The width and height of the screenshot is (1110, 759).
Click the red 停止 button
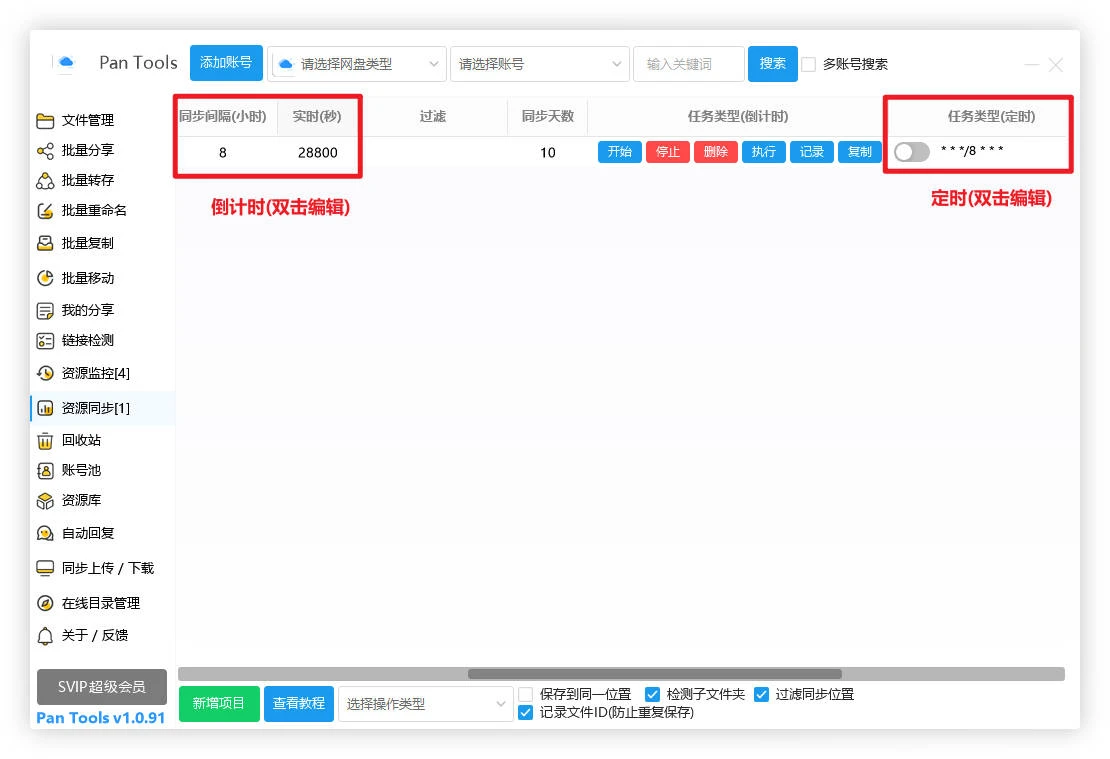667,152
